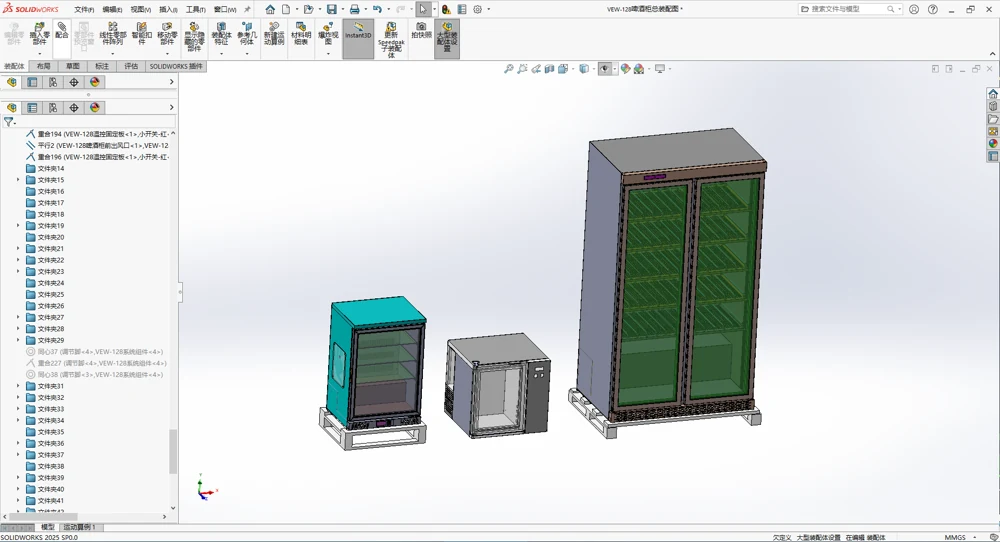The image size is (1000, 542).
Task: Expand the 文件夹23 folder
Action: pos(18,272)
